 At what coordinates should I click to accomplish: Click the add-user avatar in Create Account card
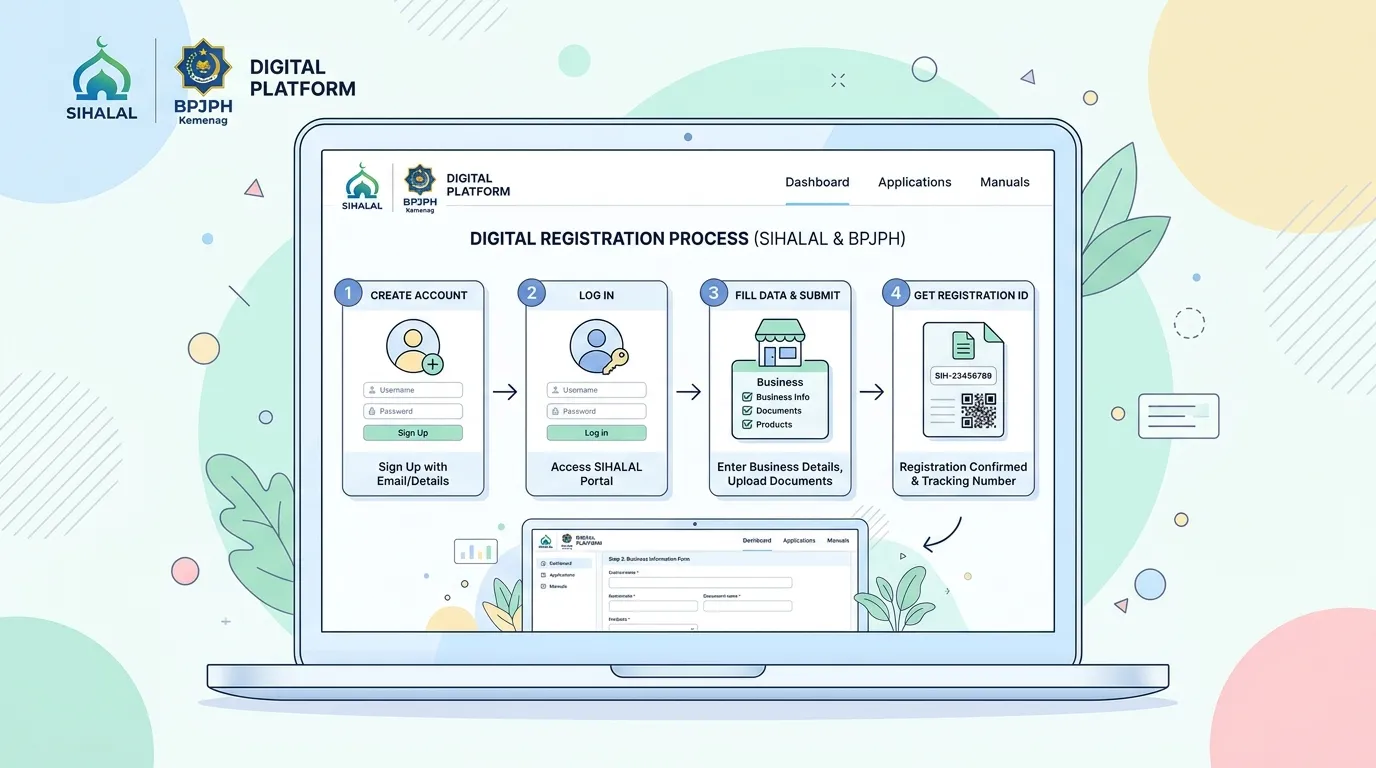pyautogui.click(x=413, y=347)
